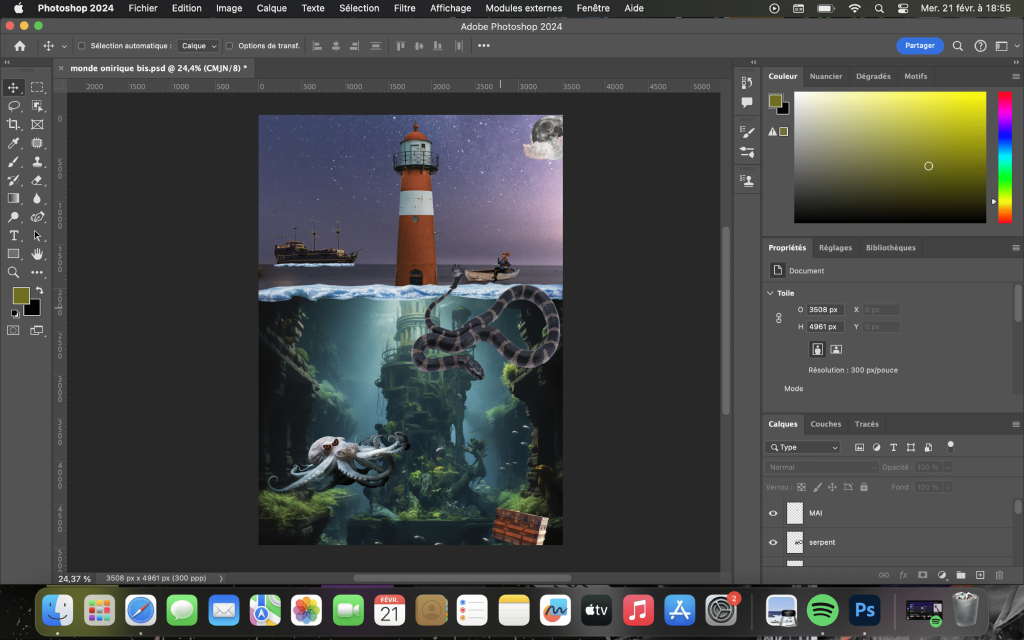Click the create new layer icon
The image size is (1024, 640).
click(980, 575)
